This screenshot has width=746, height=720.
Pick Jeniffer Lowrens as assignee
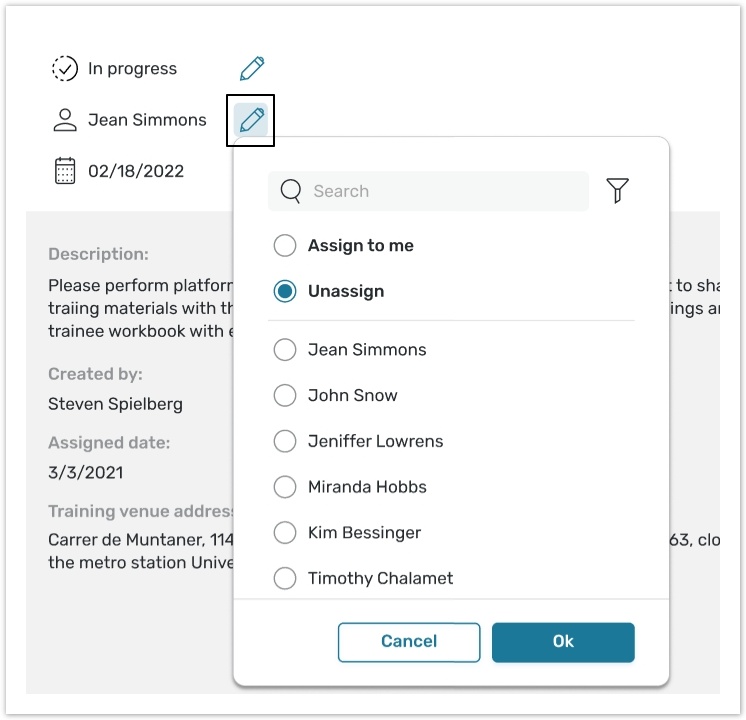tap(285, 441)
